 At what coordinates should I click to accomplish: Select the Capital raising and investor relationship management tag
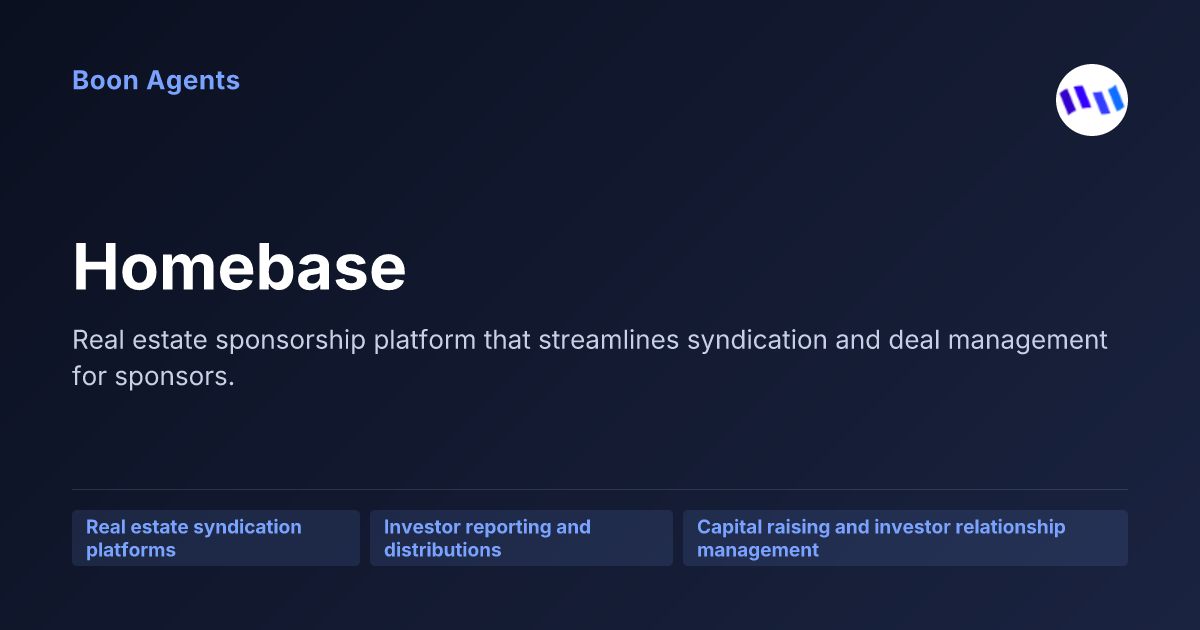point(905,538)
